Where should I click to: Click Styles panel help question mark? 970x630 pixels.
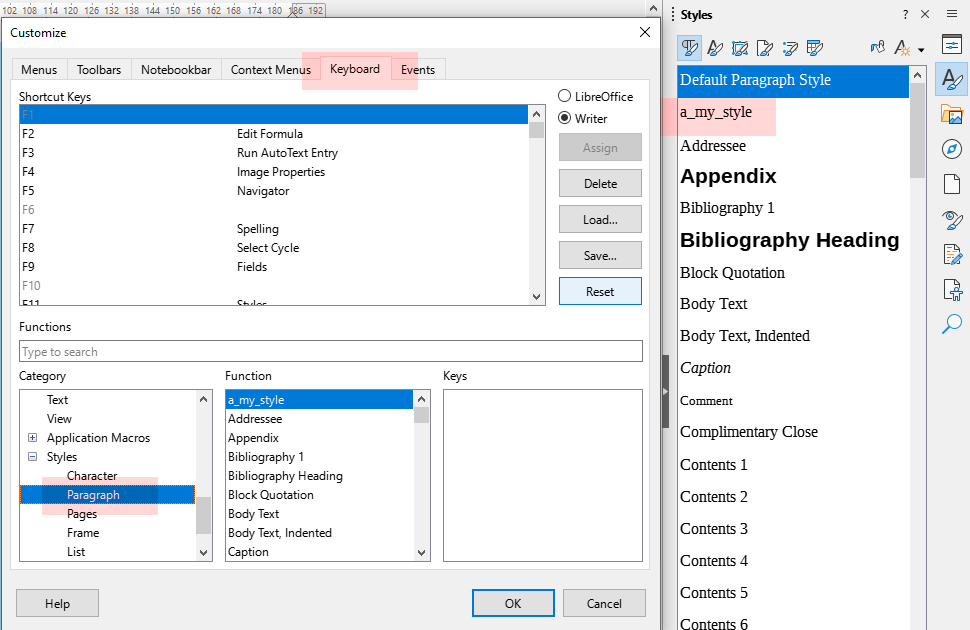click(x=906, y=14)
